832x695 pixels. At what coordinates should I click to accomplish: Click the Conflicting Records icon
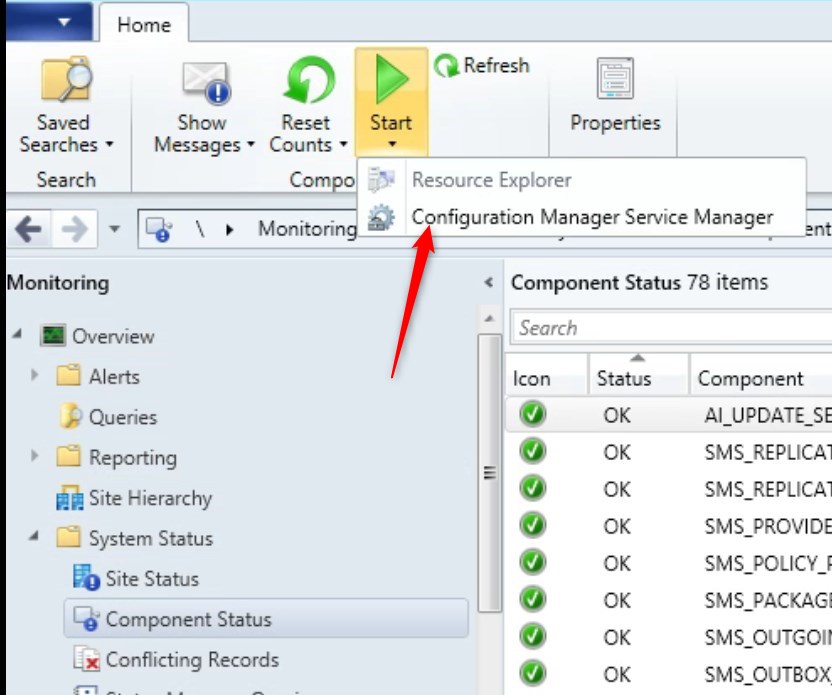[x=86, y=658]
